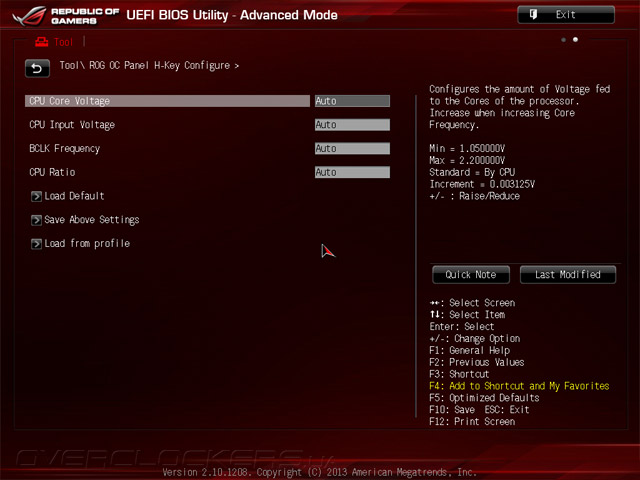The width and height of the screenshot is (640, 480).
Task: Select the CPU Input Voltage label
Action: pyautogui.click(x=72, y=125)
